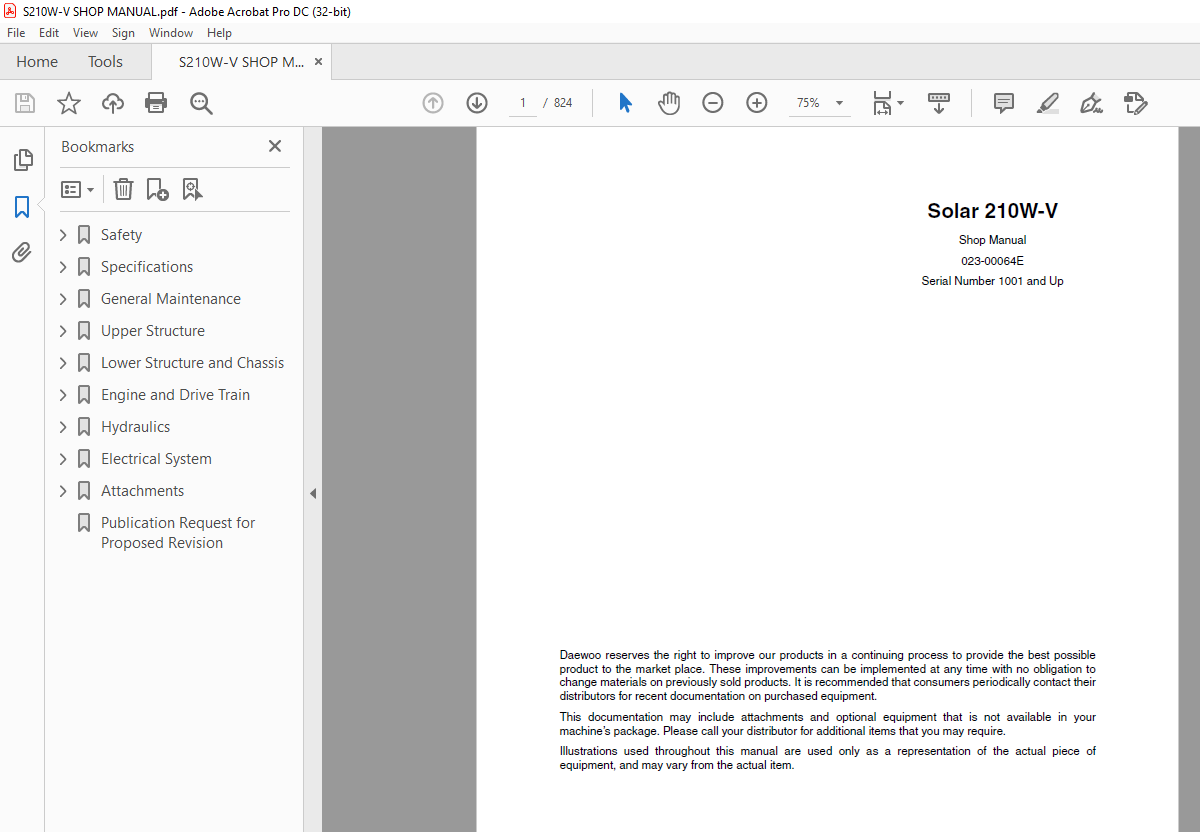Open the View menu
The width and height of the screenshot is (1200, 832).
point(85,33)
